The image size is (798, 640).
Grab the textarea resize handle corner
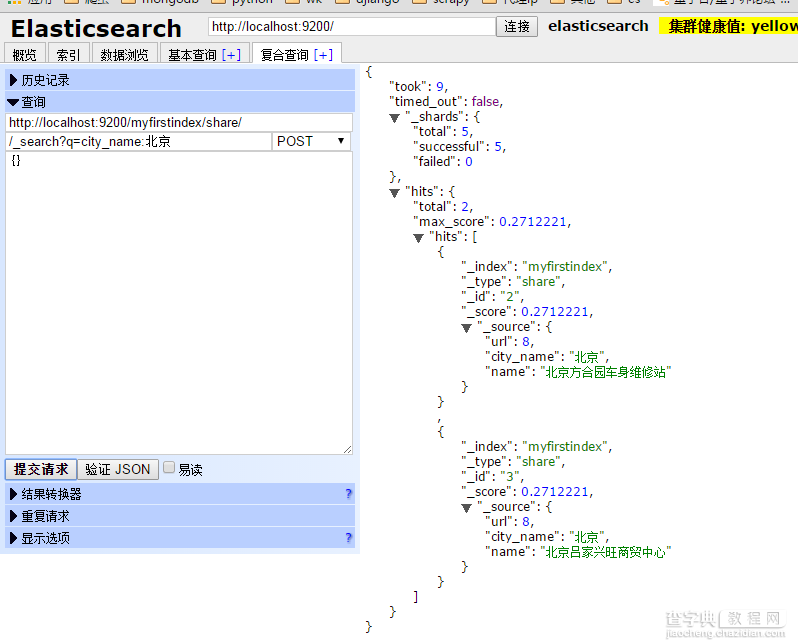pos(348,449)
